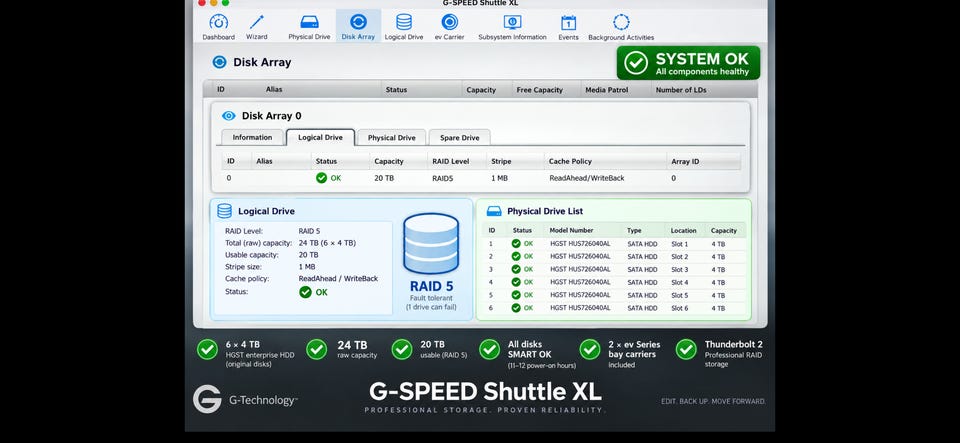This screenshot has width=960, height=443.
Task: Click the OK status icon for Slot 5 drive
Action: tap(516, 295)
